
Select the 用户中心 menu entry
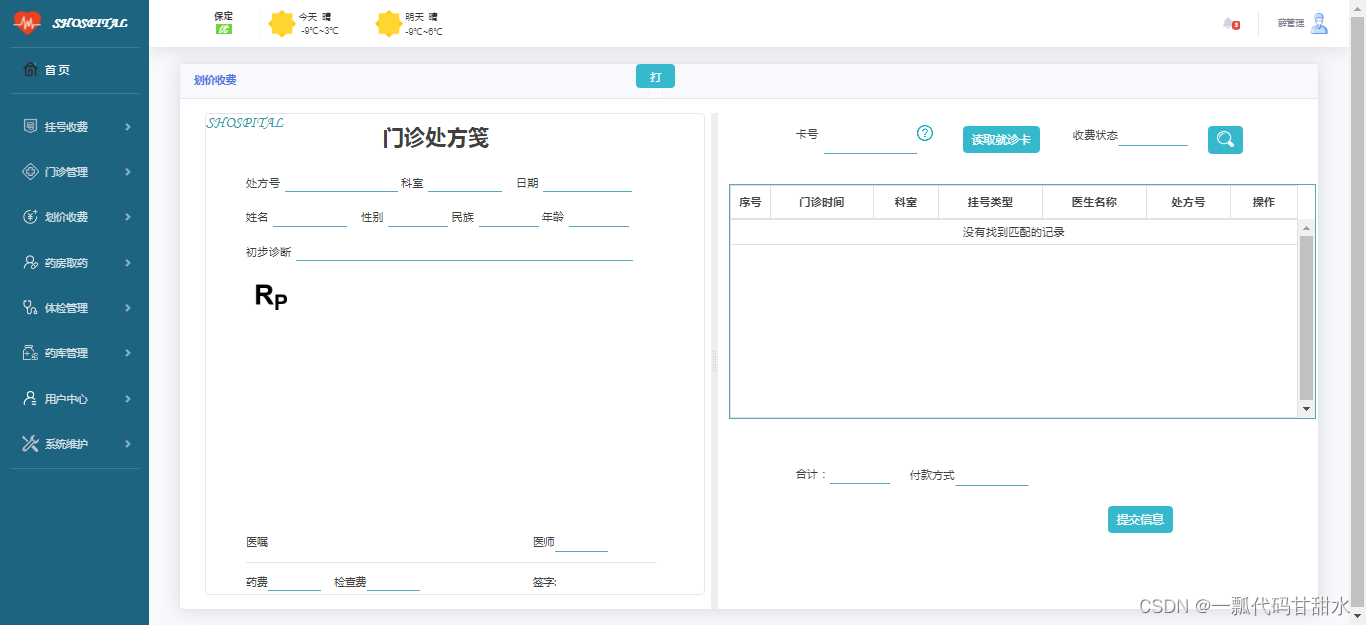click(x=80, y=398)
